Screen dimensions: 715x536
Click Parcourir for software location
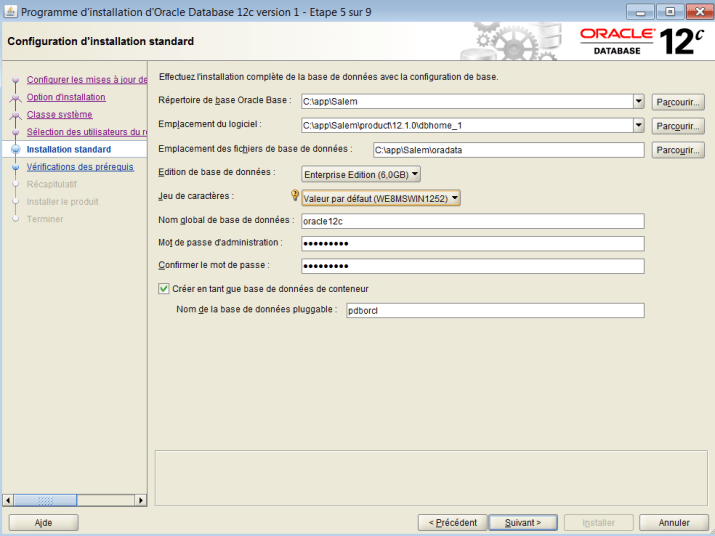(x=678, y=126)
